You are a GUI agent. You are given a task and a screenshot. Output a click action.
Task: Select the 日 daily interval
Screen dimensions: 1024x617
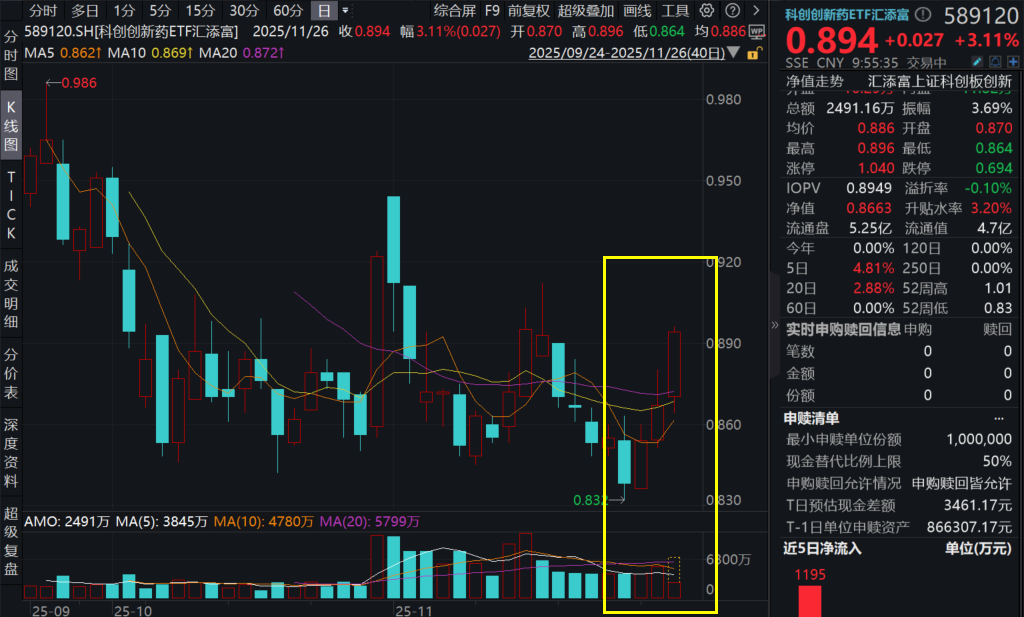point(324,10)
